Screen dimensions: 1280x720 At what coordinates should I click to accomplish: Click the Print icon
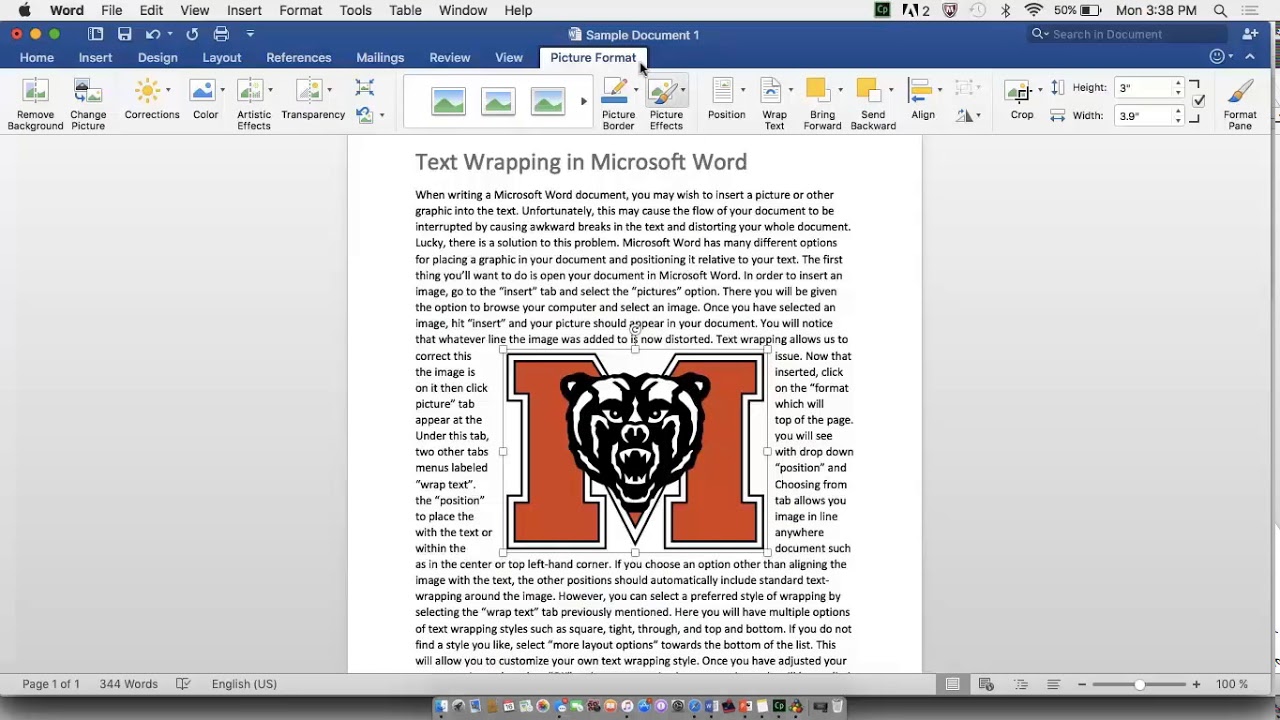click(x=221, y=34)
